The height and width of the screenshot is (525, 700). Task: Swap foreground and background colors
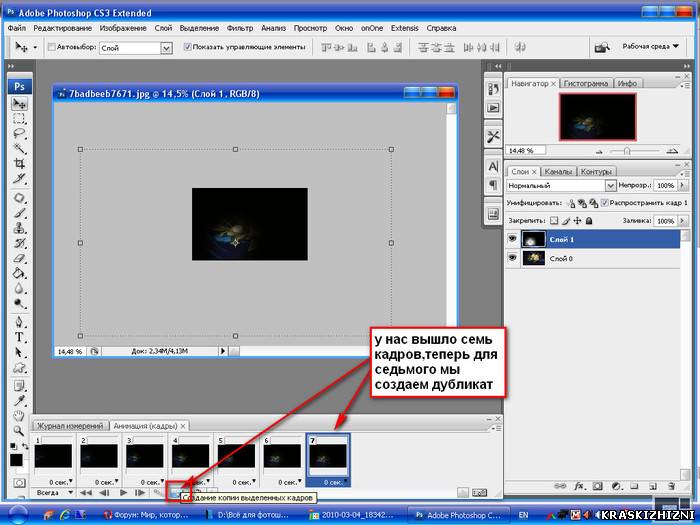25,446
